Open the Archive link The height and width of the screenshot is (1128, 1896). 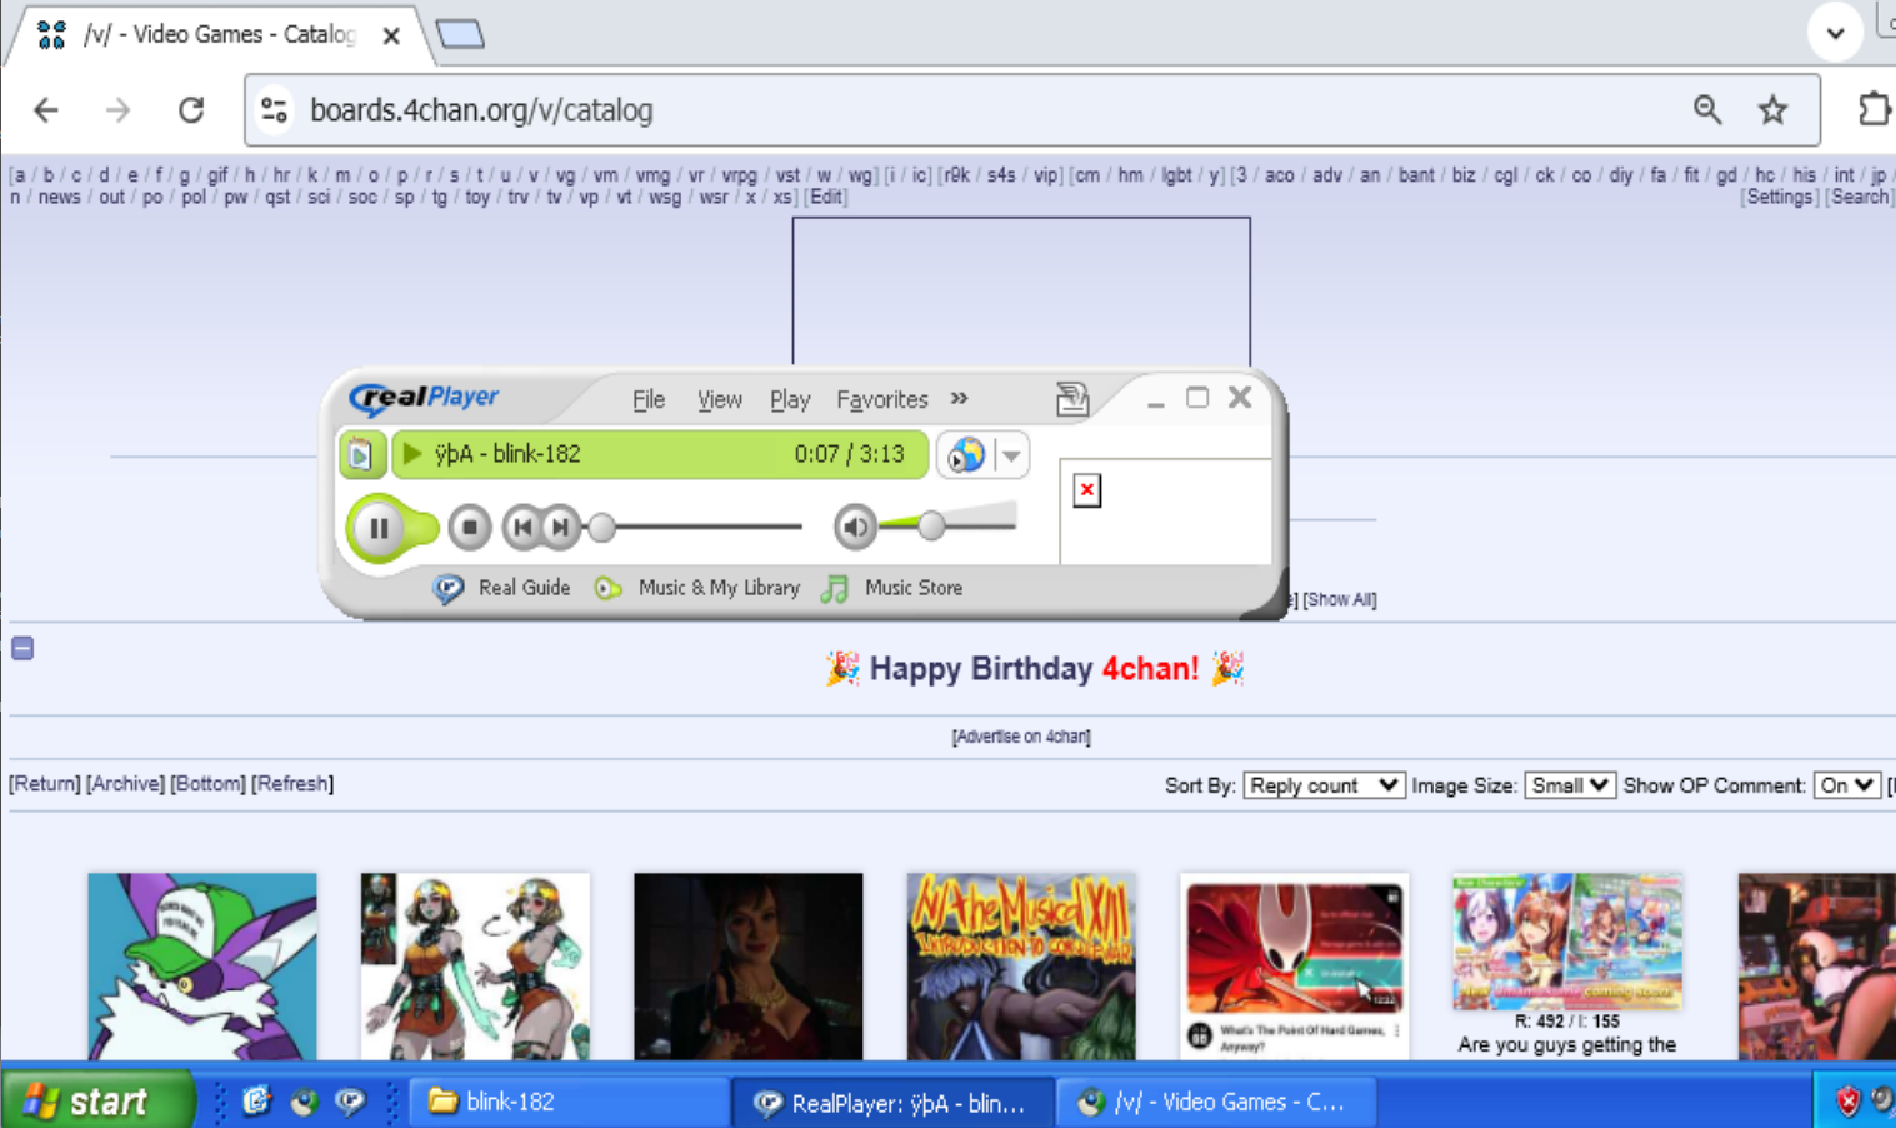click(x=125, y=783)
